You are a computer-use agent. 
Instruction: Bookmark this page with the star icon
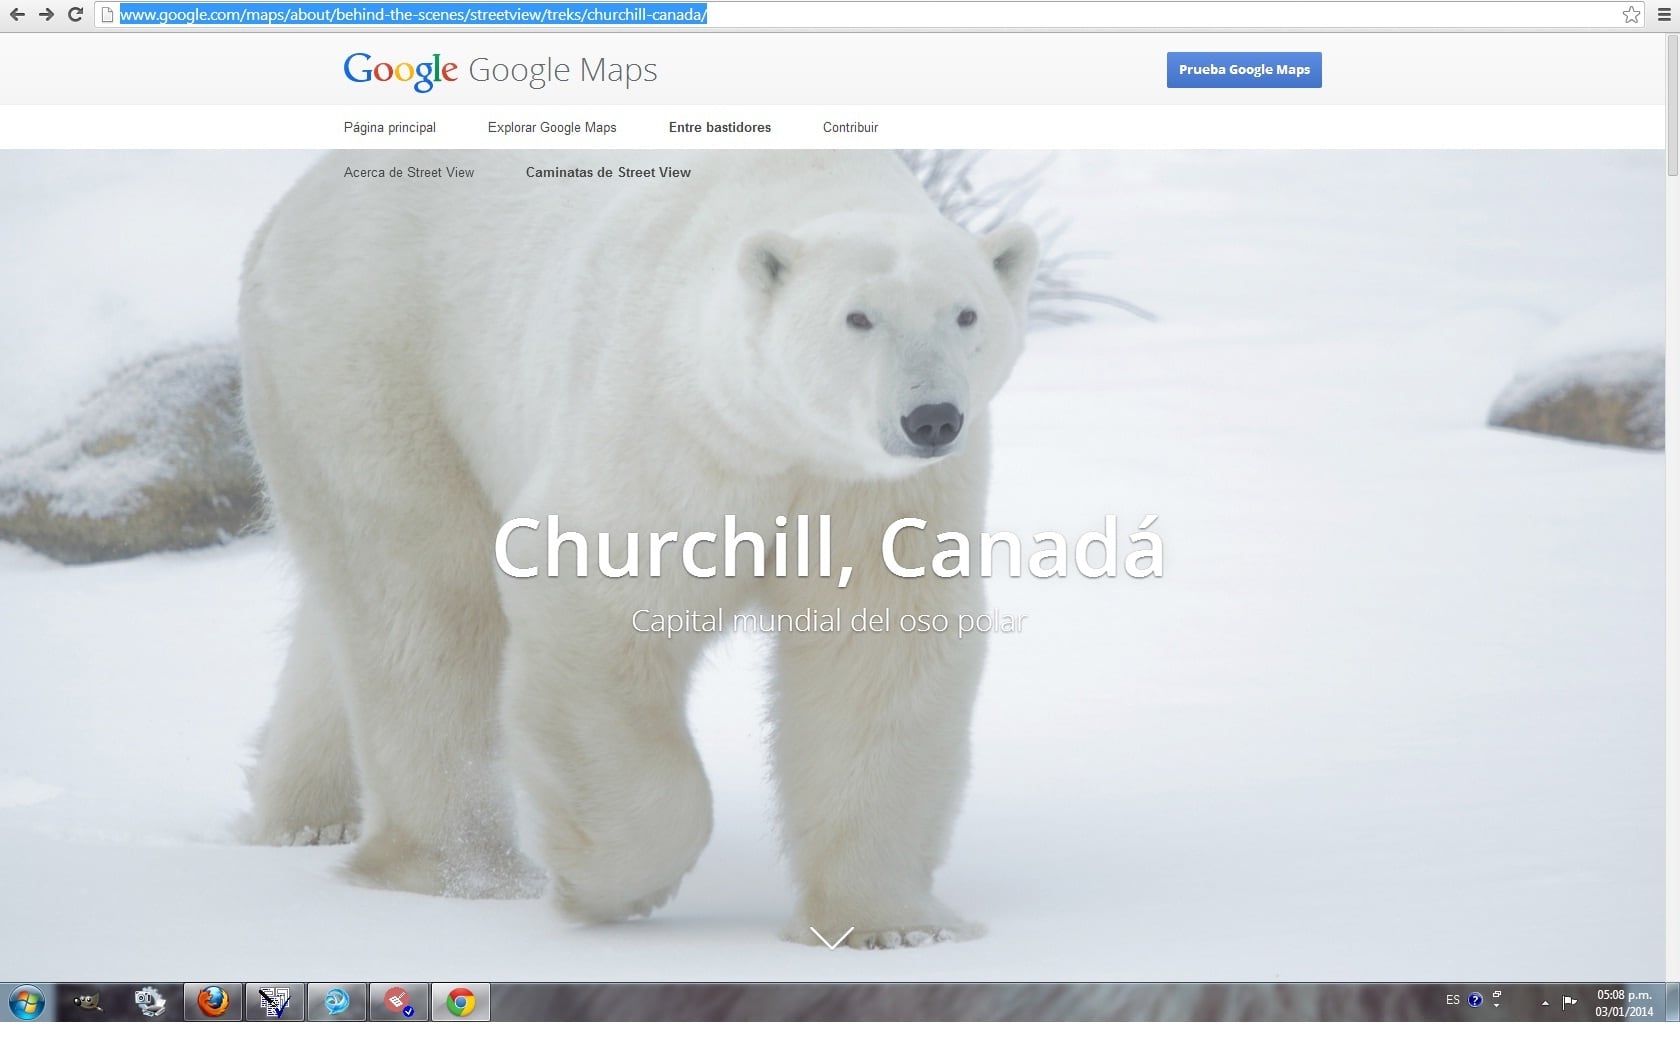click(1631, 15)
